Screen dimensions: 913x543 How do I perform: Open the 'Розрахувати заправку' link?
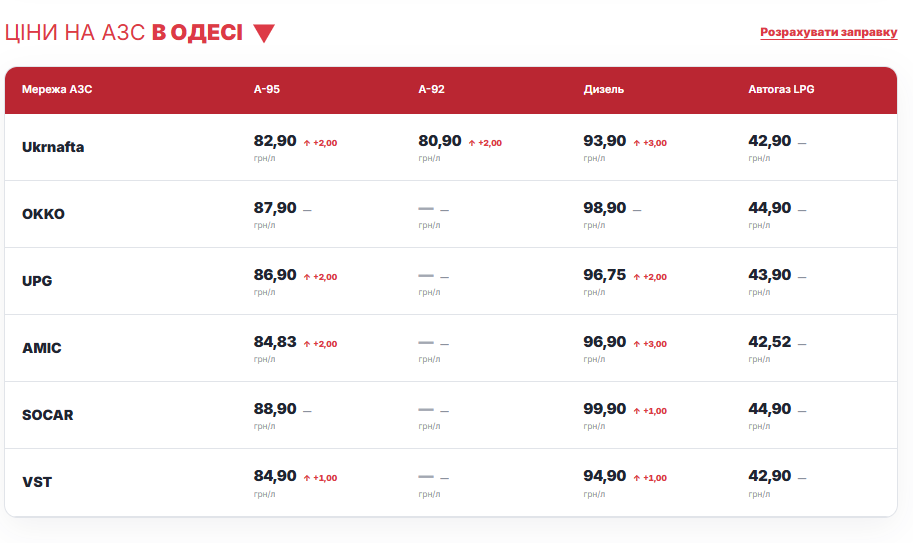tap(829, 32)
